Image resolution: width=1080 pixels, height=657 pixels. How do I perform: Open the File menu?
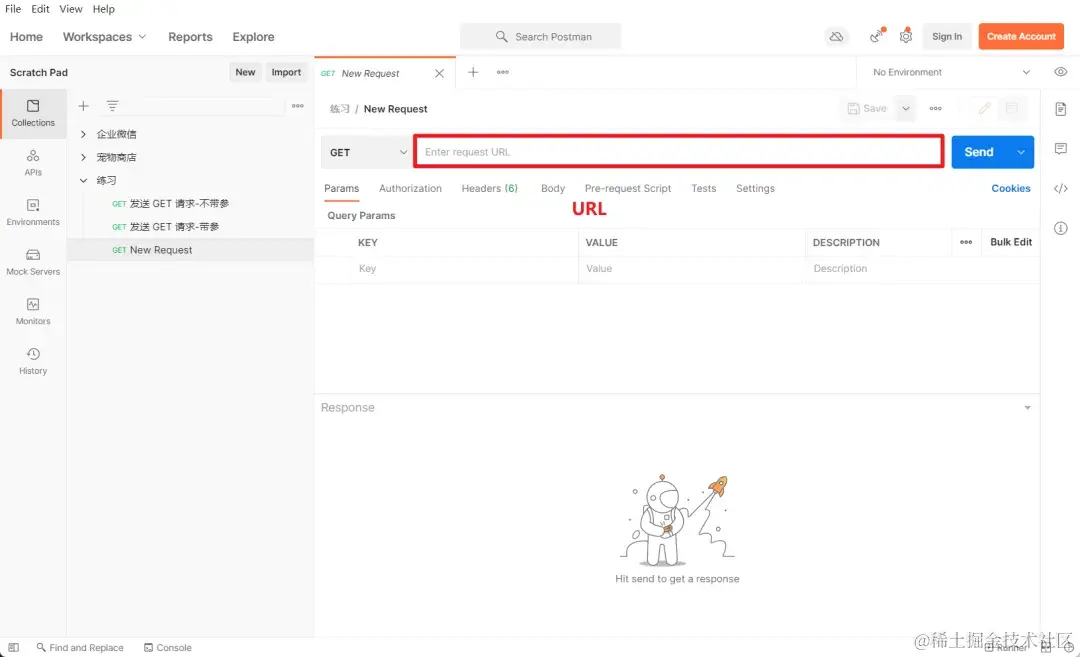click(13, 9)
